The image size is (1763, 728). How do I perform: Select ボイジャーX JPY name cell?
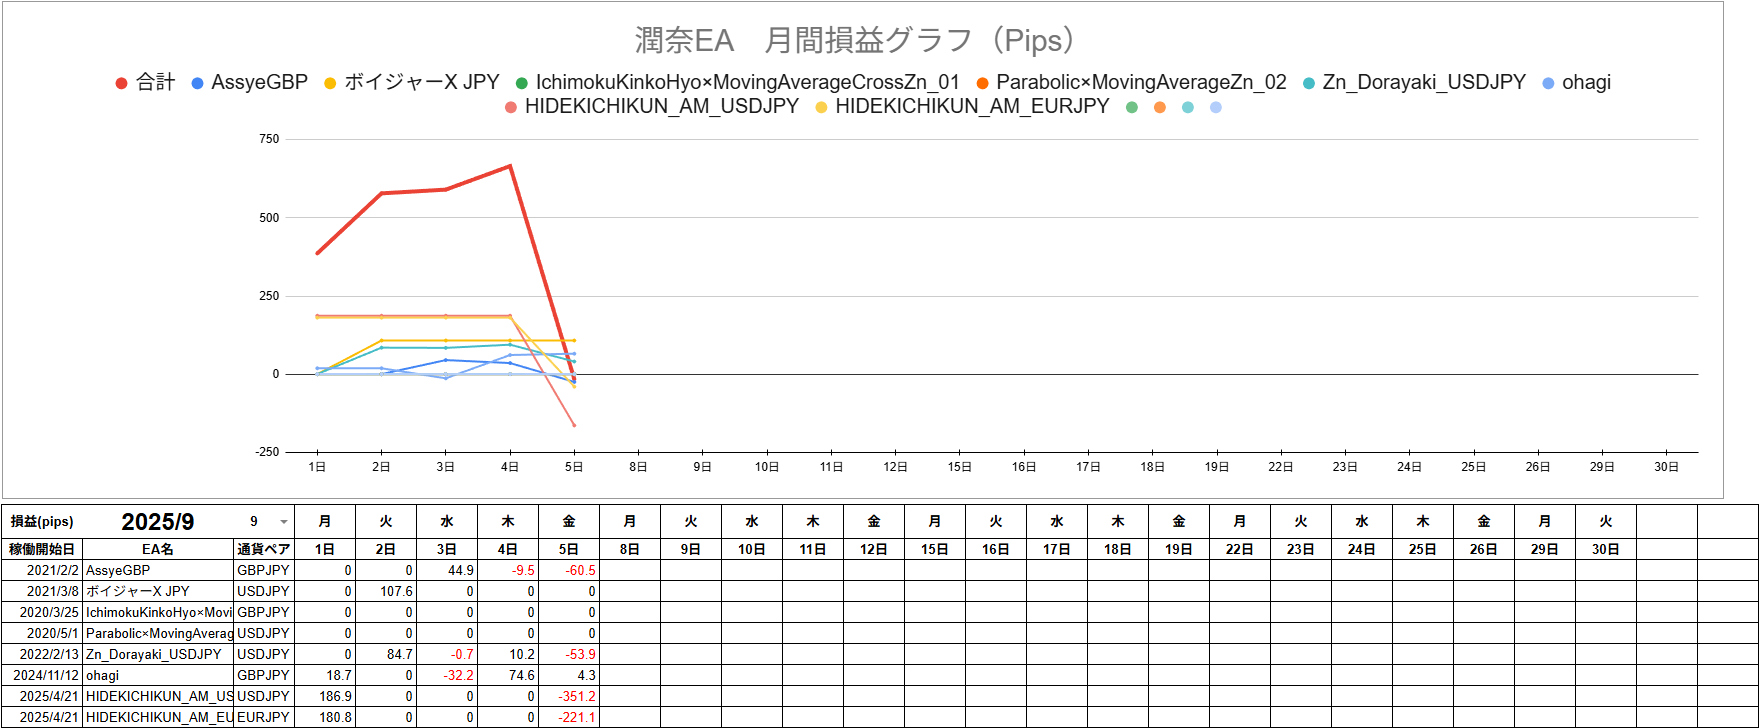coord(158,591)
